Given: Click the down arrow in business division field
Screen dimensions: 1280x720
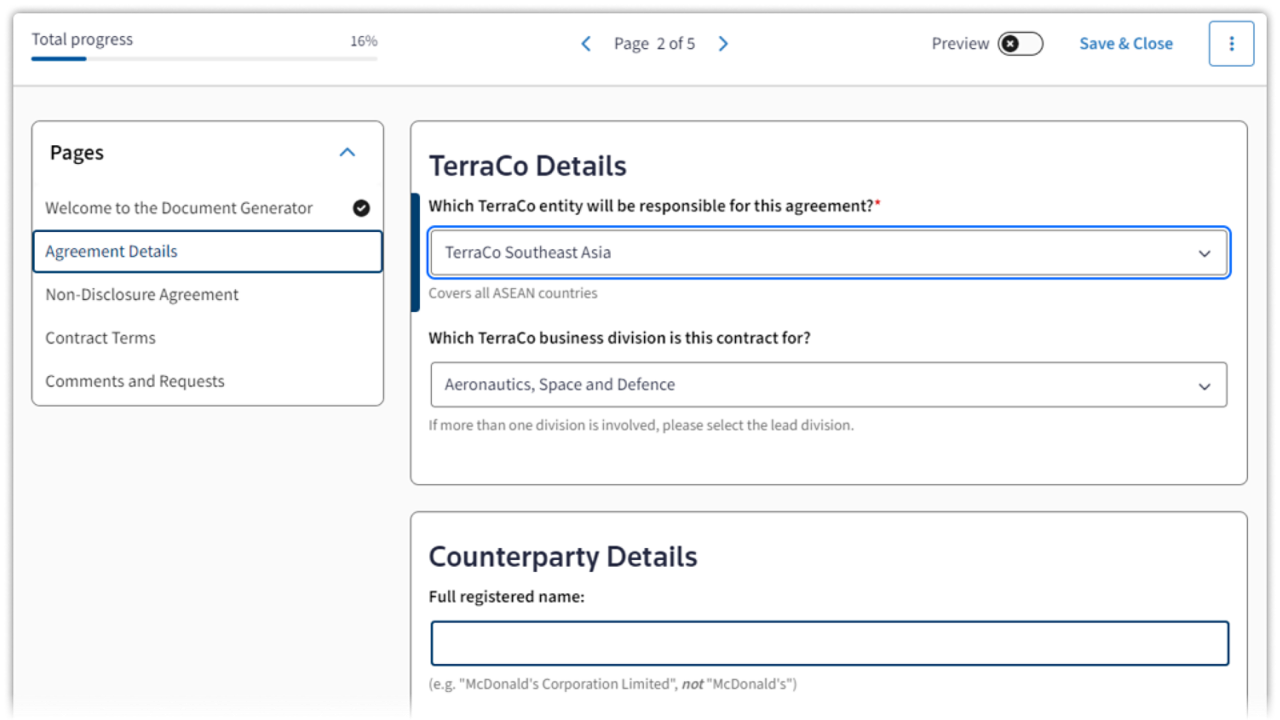Looking at the screenshot, I should coord(1204,386).
